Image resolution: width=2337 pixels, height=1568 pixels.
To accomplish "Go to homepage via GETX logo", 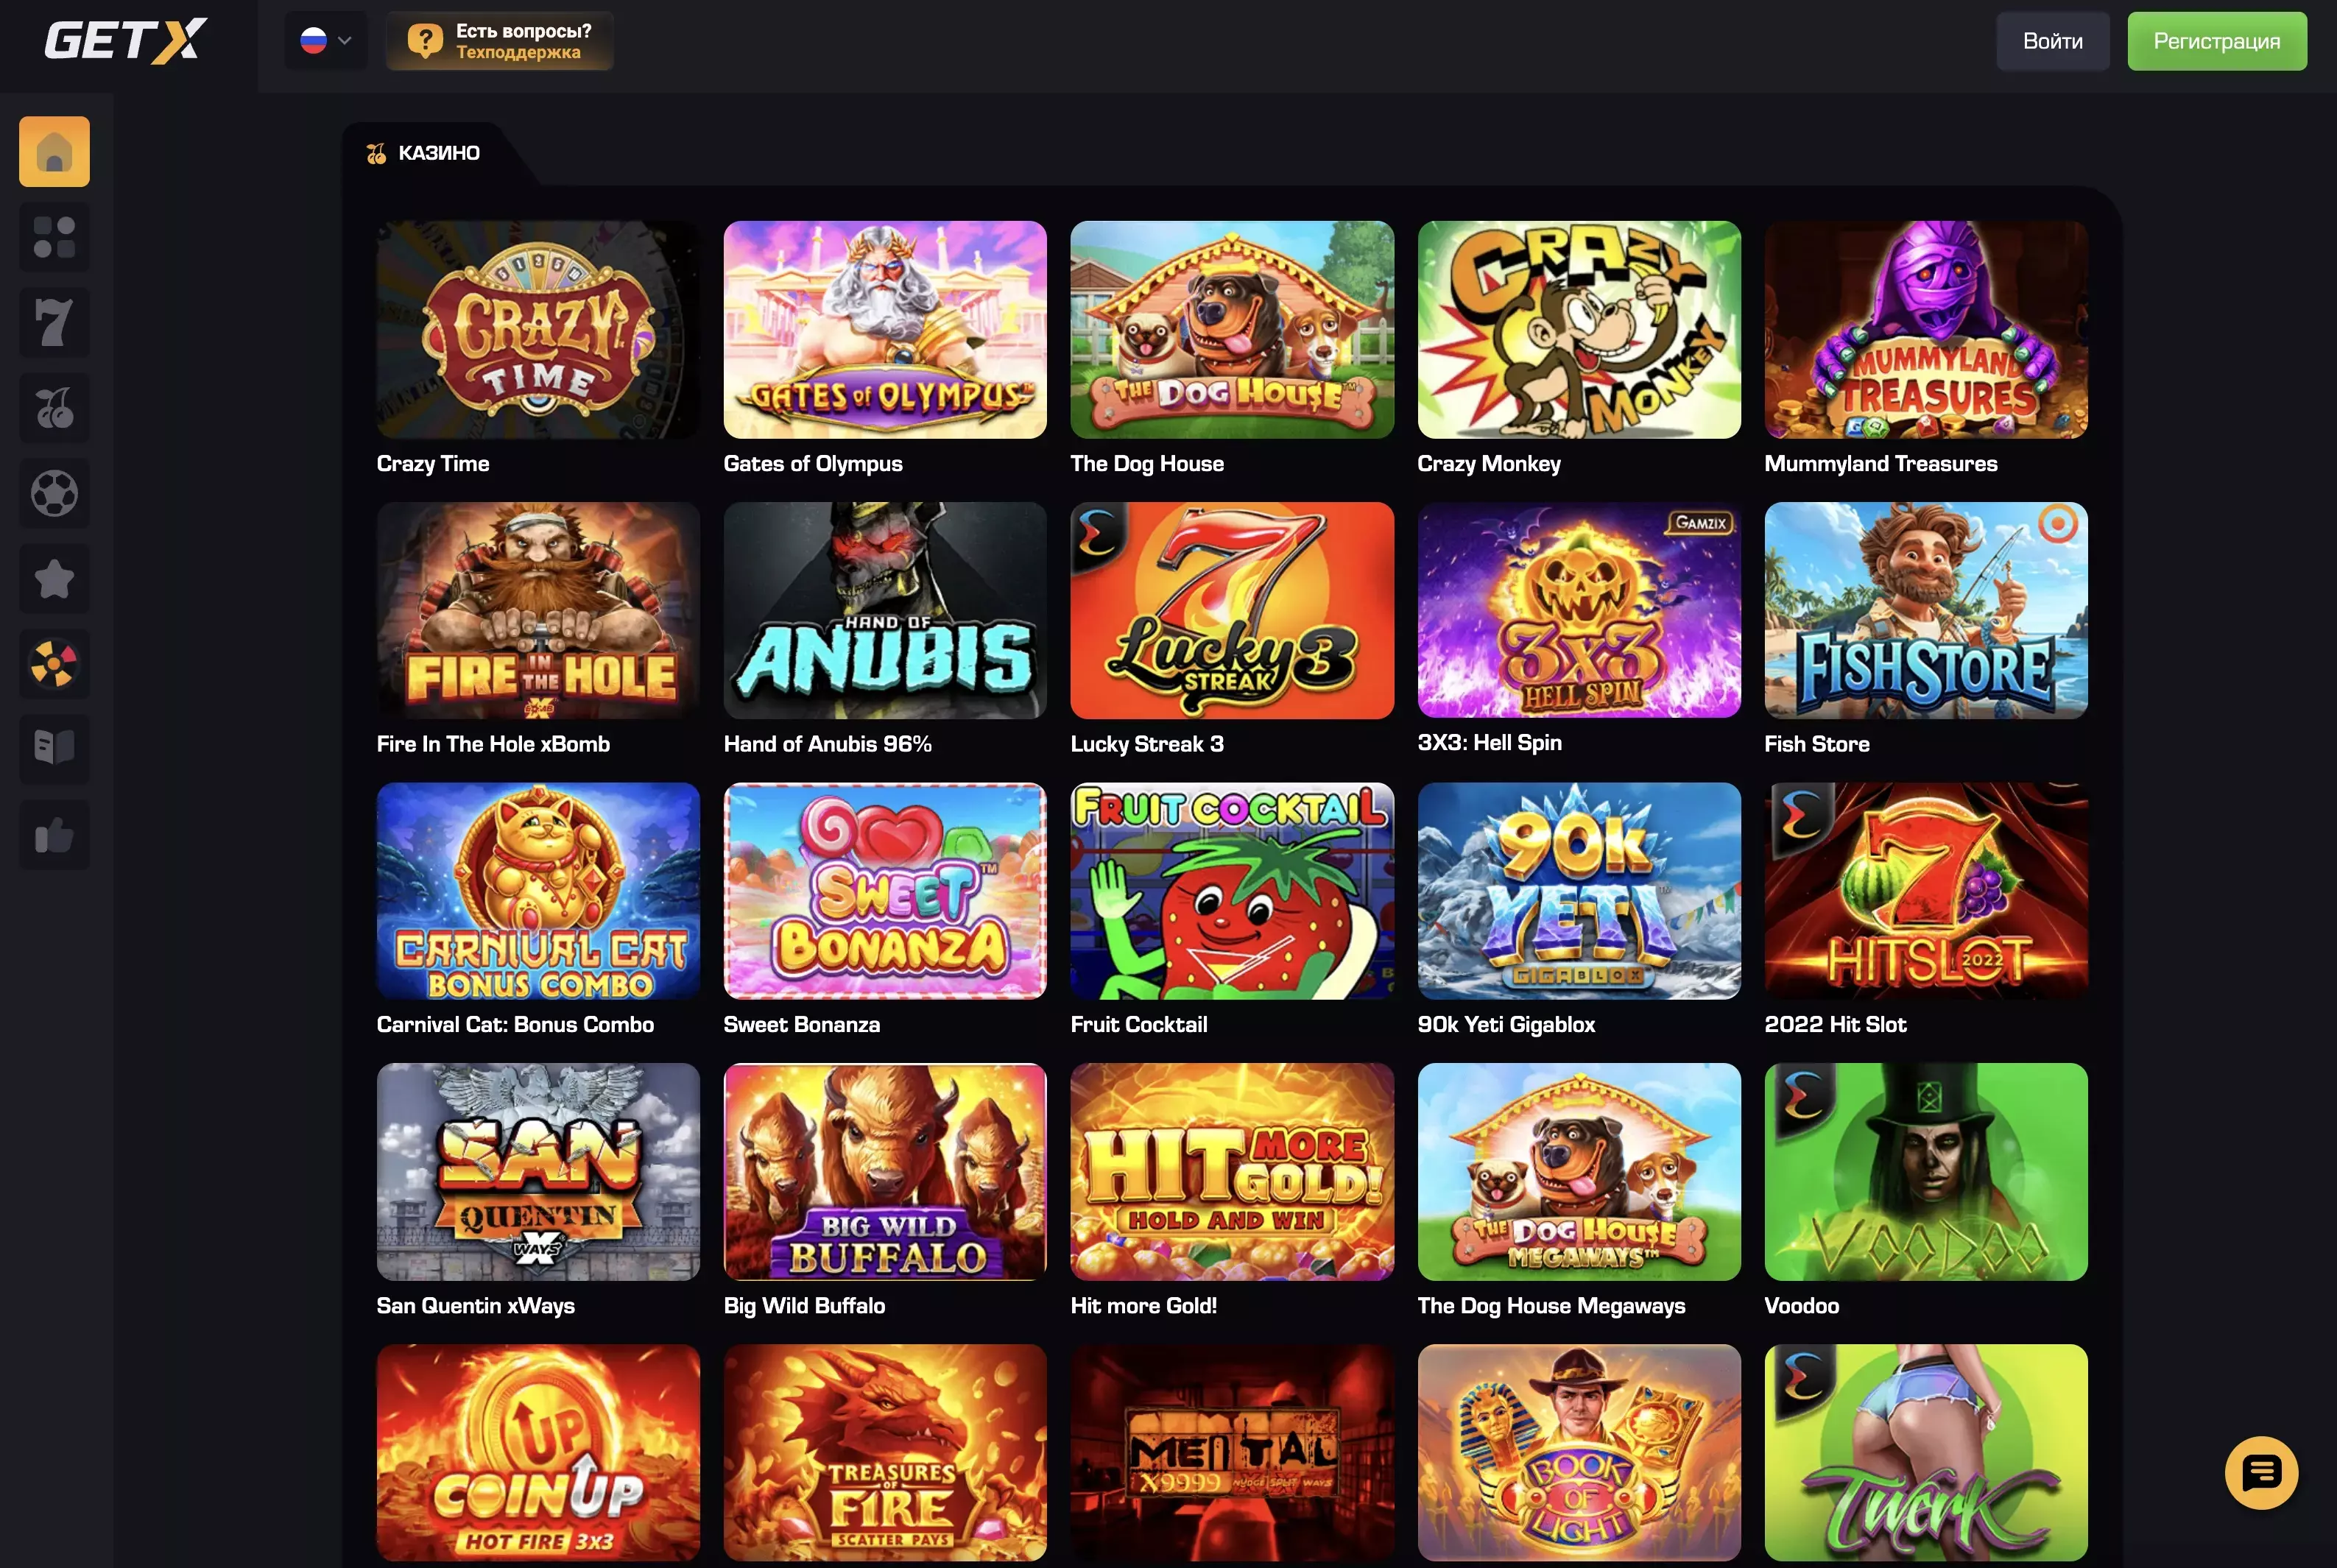I will tap(125, 41).
